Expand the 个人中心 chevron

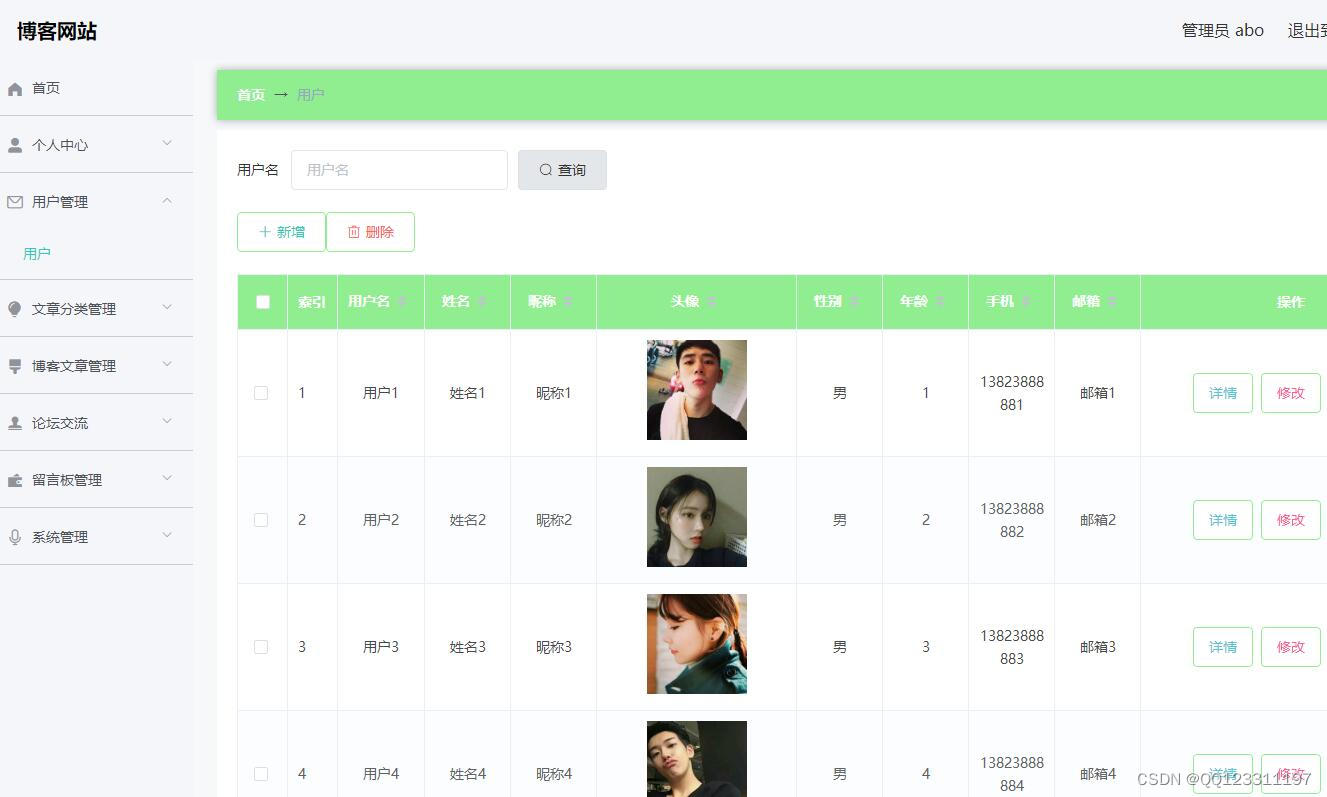click(x=167, y=143)
